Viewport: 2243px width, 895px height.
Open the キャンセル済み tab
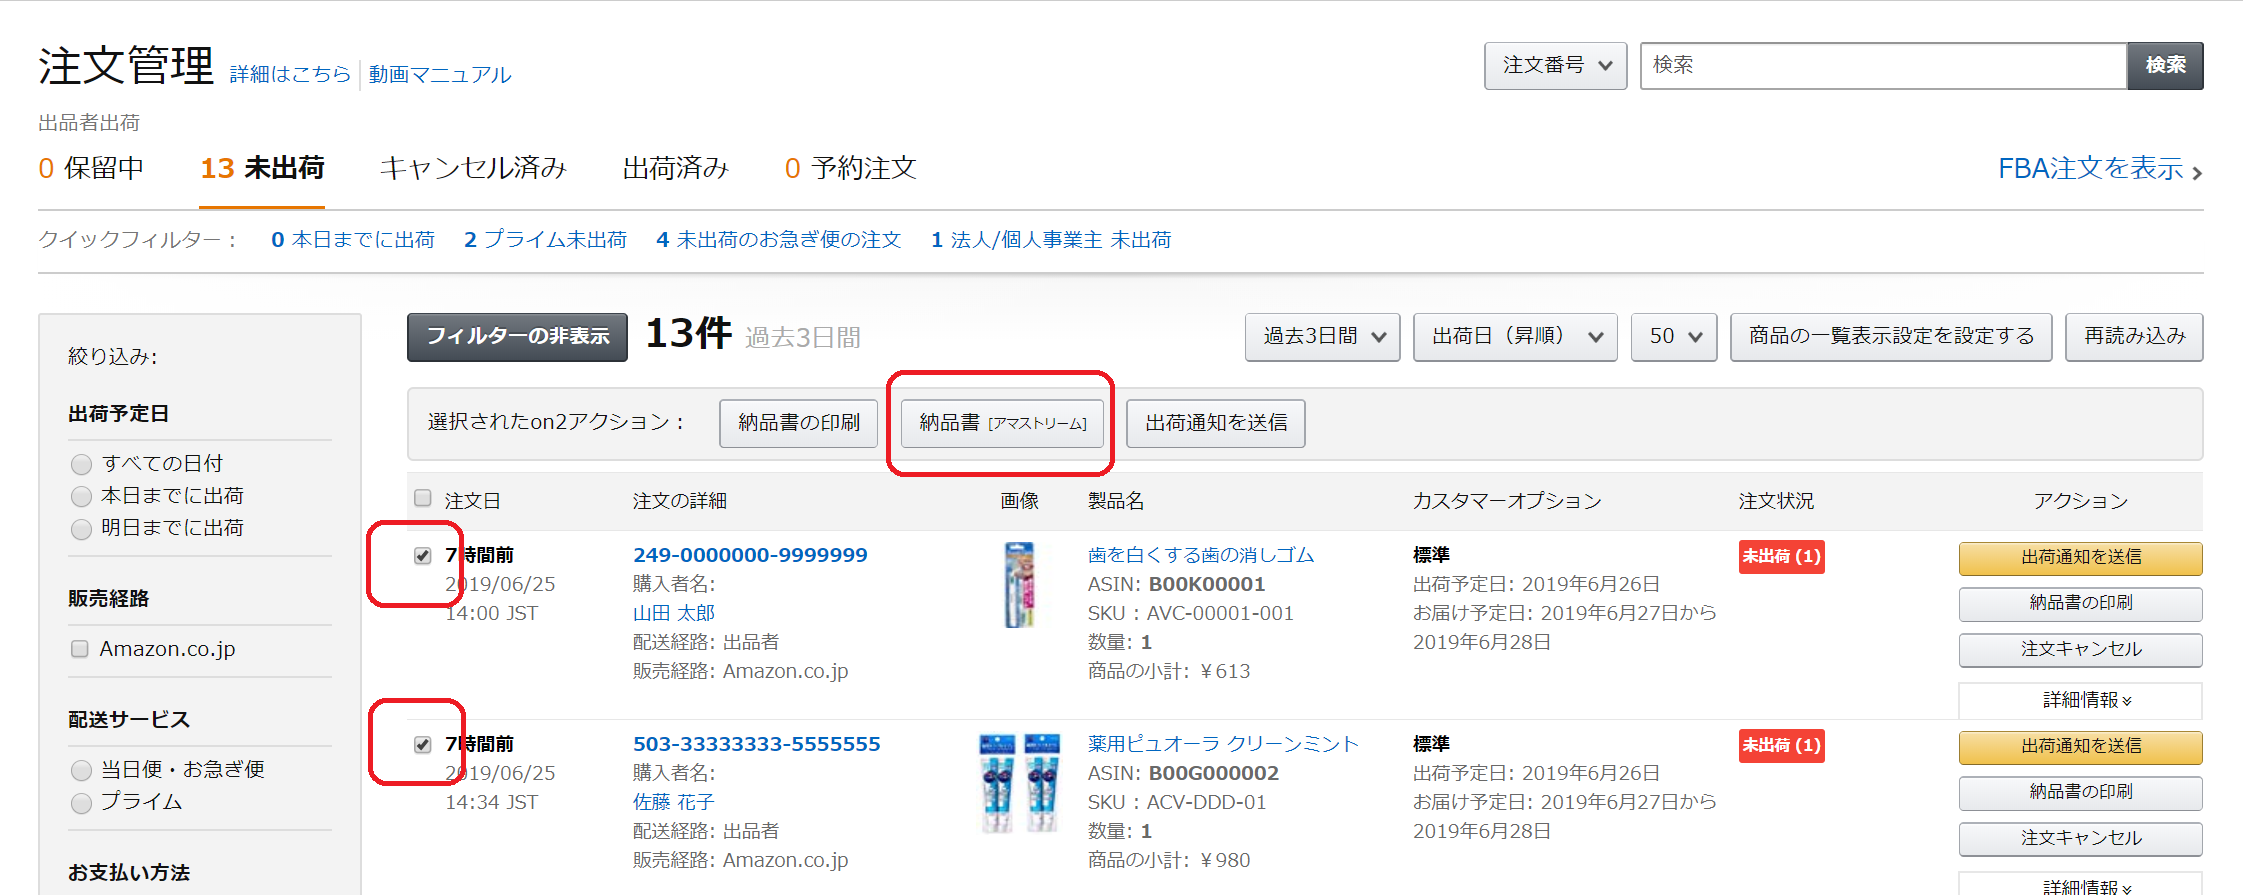point(473,168)
